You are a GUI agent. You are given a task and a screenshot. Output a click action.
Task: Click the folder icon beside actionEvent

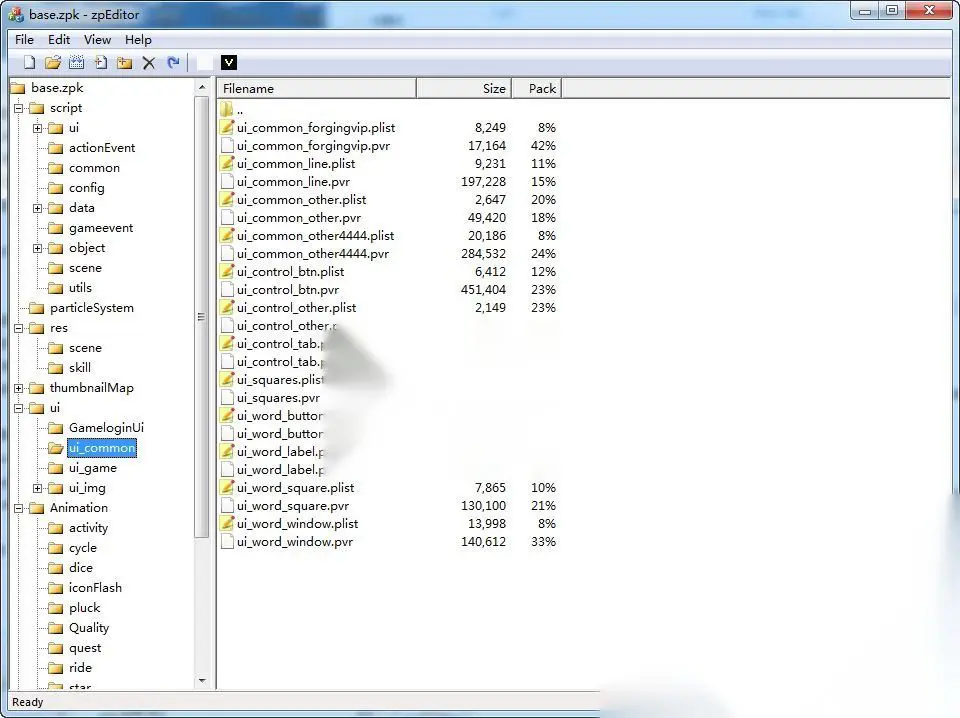56,148
